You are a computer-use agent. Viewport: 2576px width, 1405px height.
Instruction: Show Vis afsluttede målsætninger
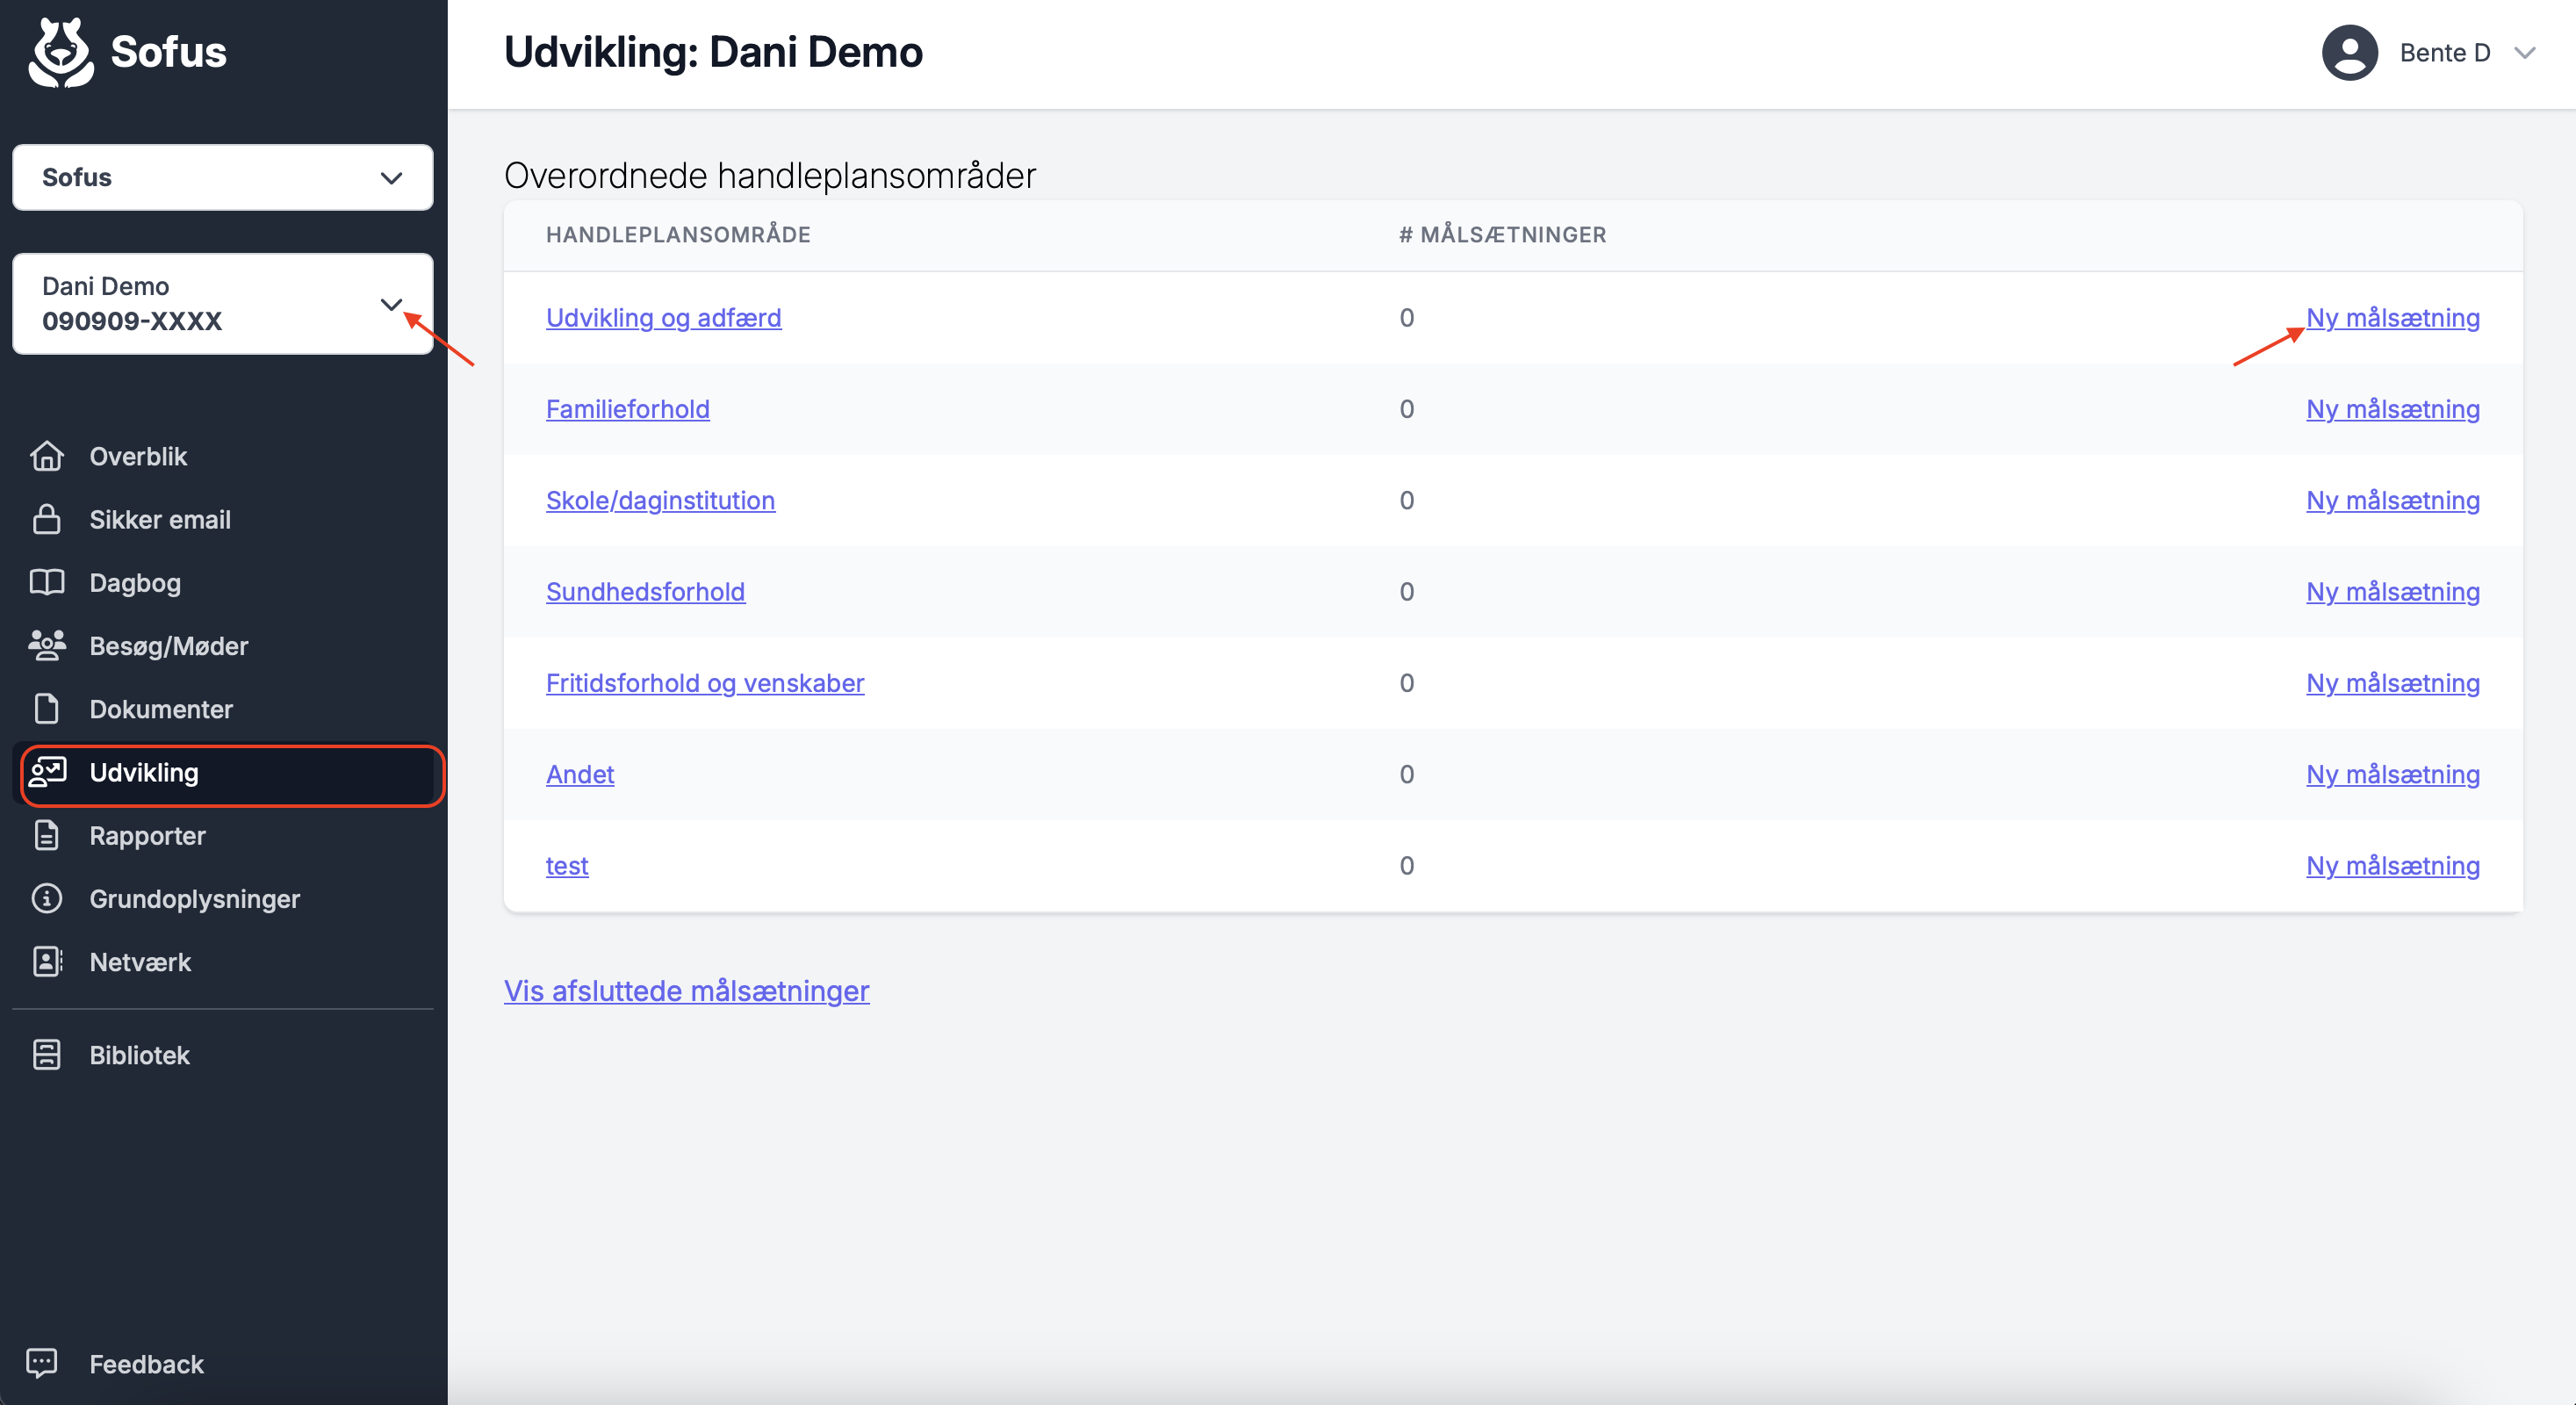pyautogui.click(x=686, y=990)
